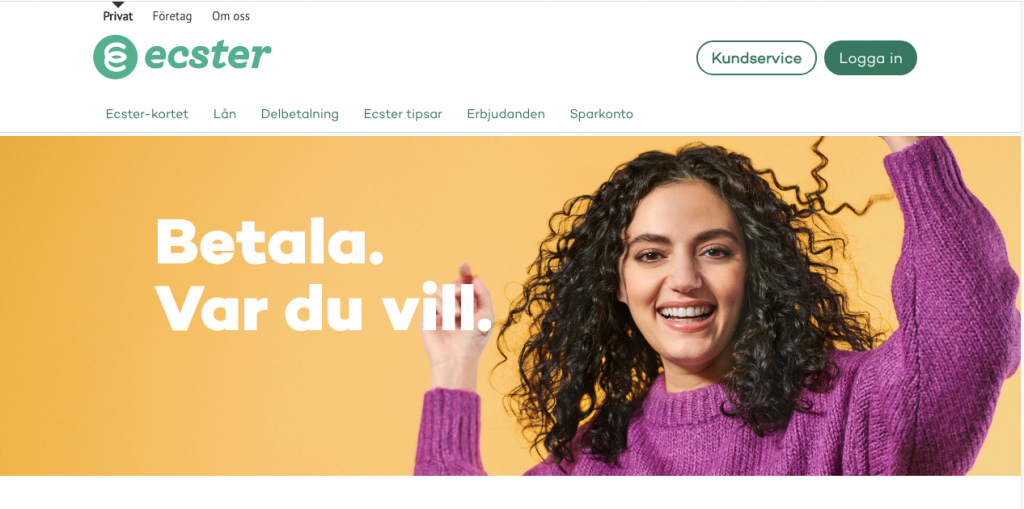The height and width of the screenshot is (509, 1024).
Task: Switch to the Företag section
Action: click(172, 16)
